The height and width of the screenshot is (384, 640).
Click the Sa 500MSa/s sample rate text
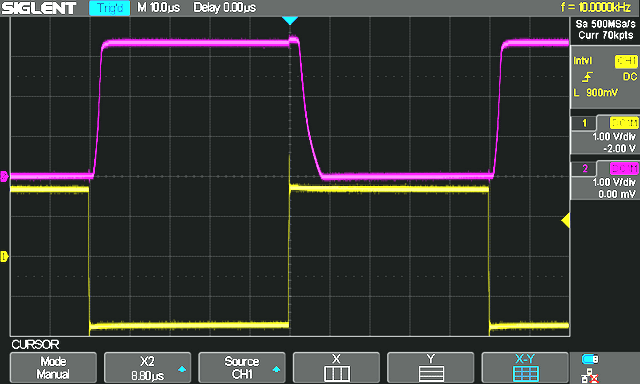[605, 24]
